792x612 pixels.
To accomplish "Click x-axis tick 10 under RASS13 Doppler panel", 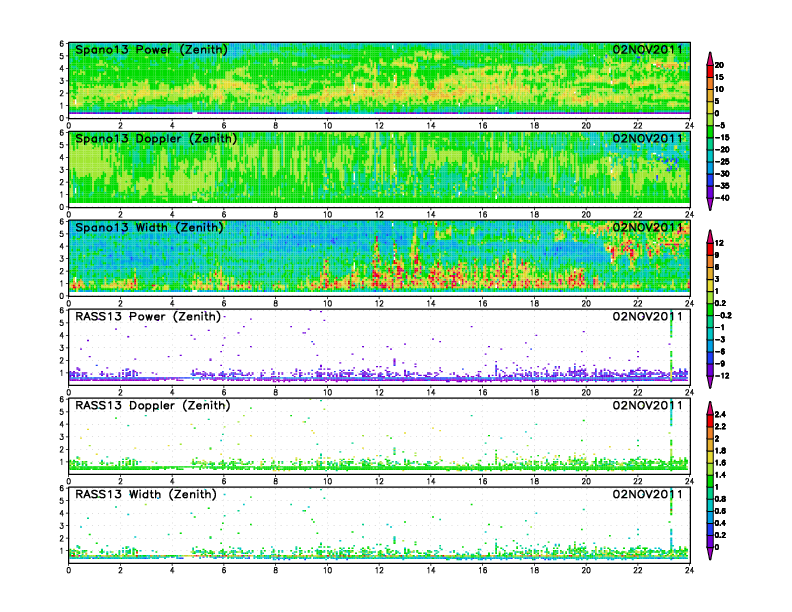I will pyautogui.click(x=327, y=481).
